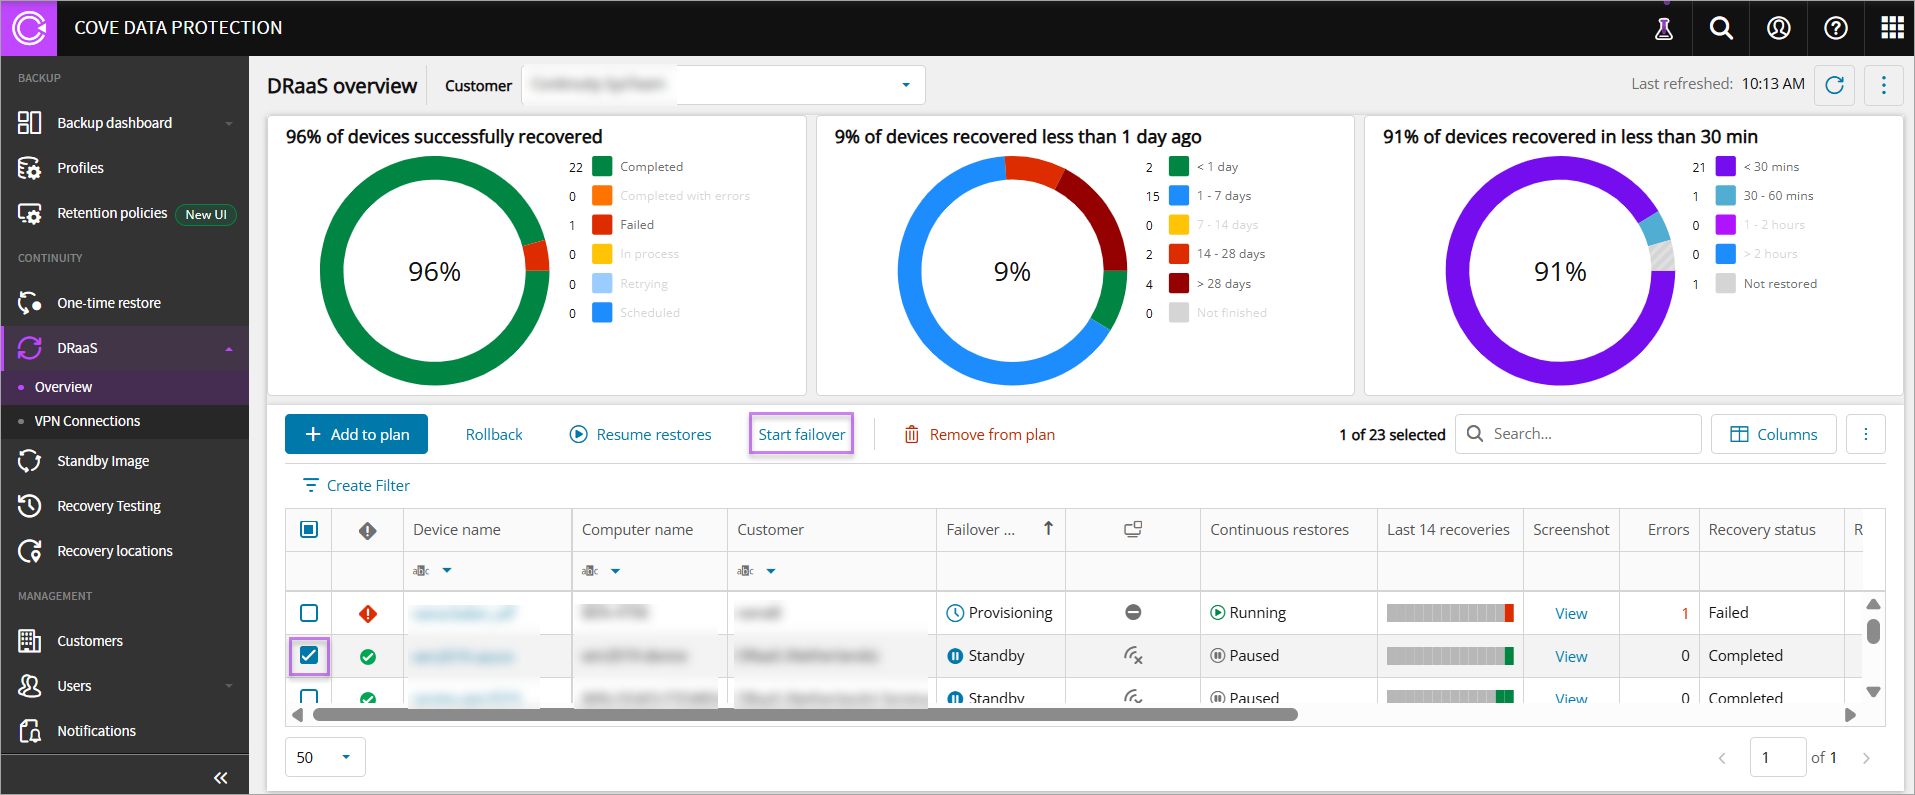
Task: Click the green Completed legend swatch
Action: tap(602, 167)
